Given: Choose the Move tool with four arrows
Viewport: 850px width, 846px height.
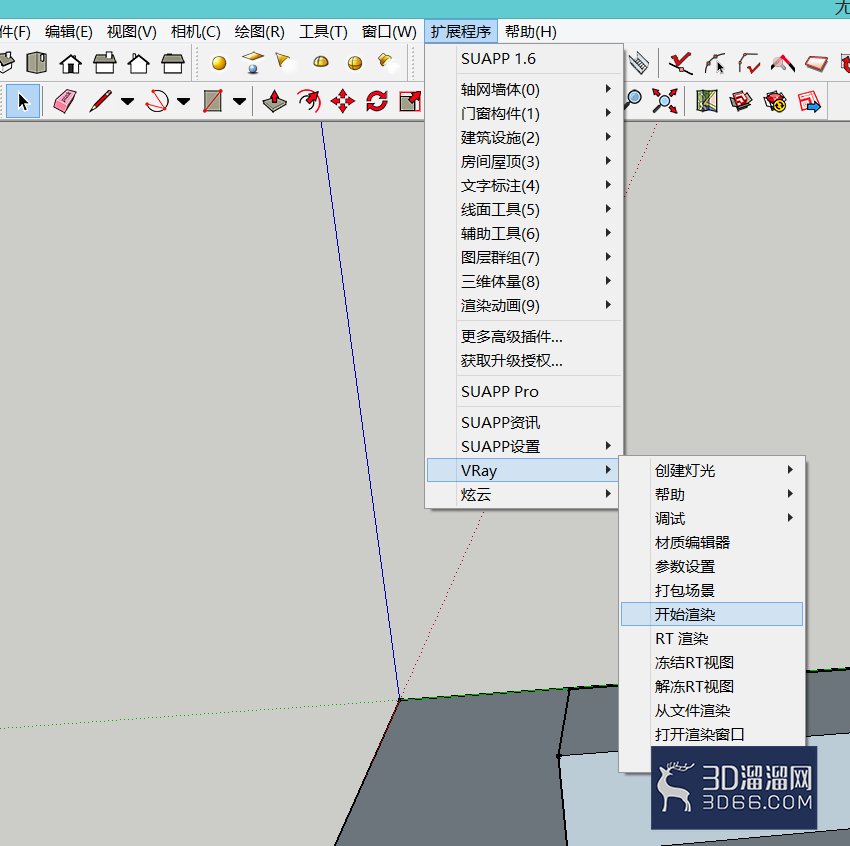Looking at the screenshot, I should coord(343,101).
